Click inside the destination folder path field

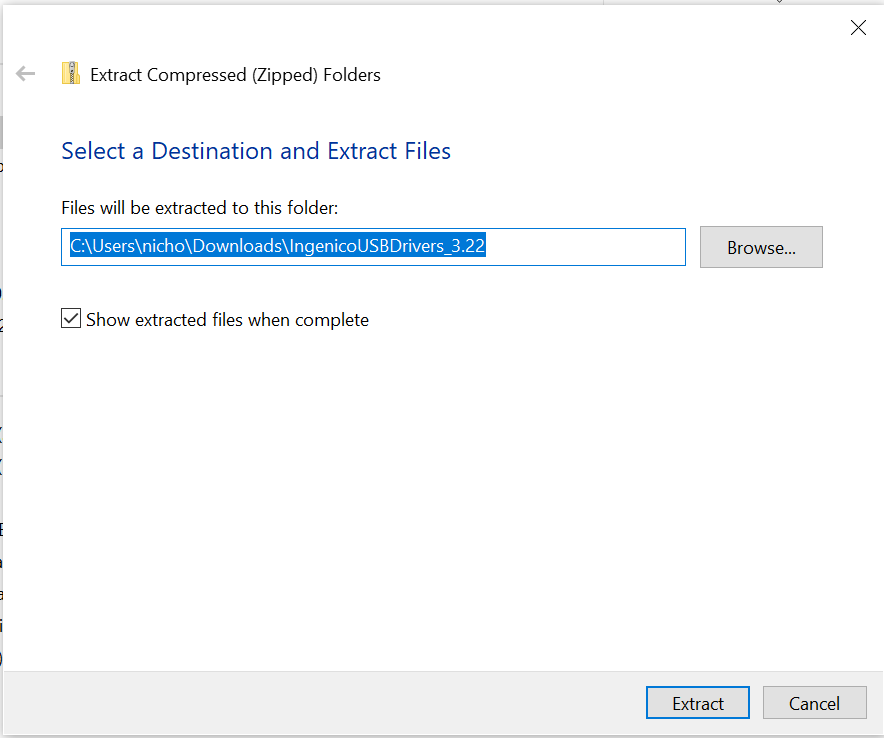(373, 247)
